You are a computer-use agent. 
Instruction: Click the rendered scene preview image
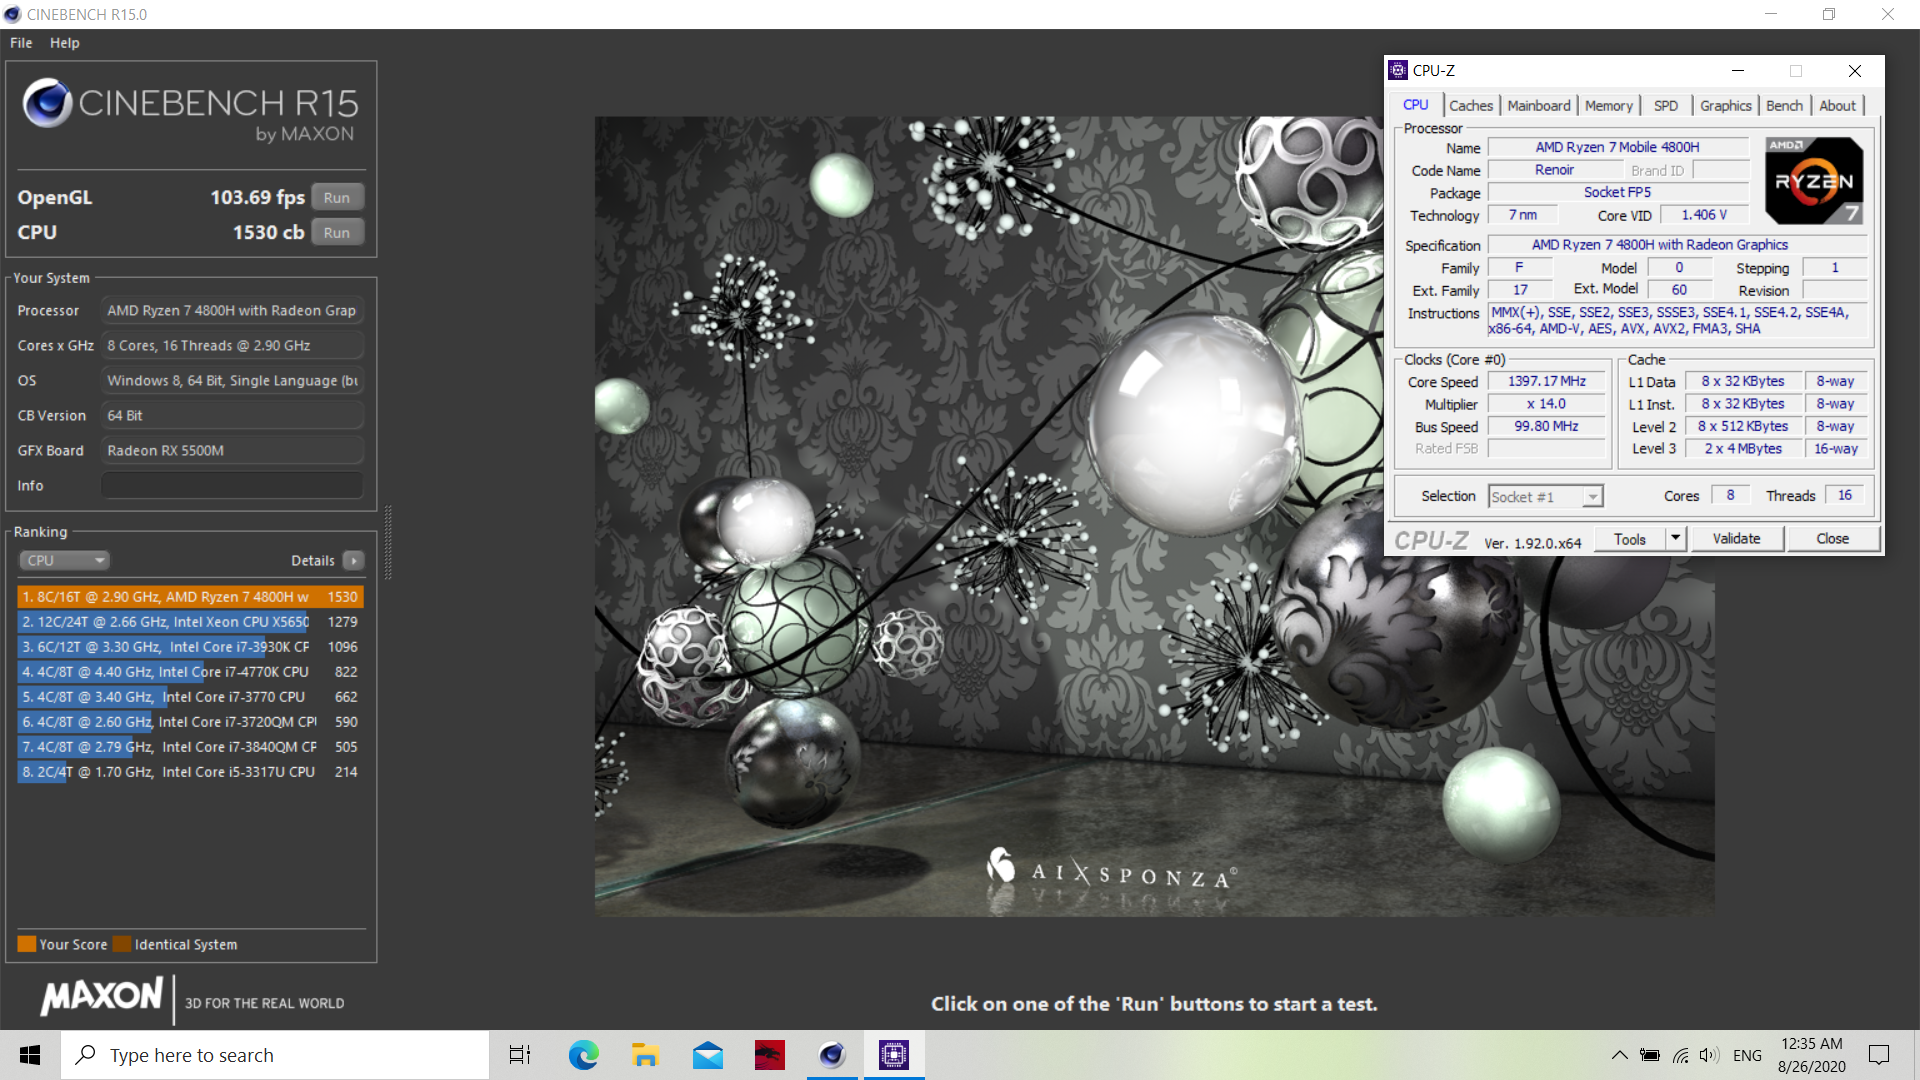tap(1155, 516)
